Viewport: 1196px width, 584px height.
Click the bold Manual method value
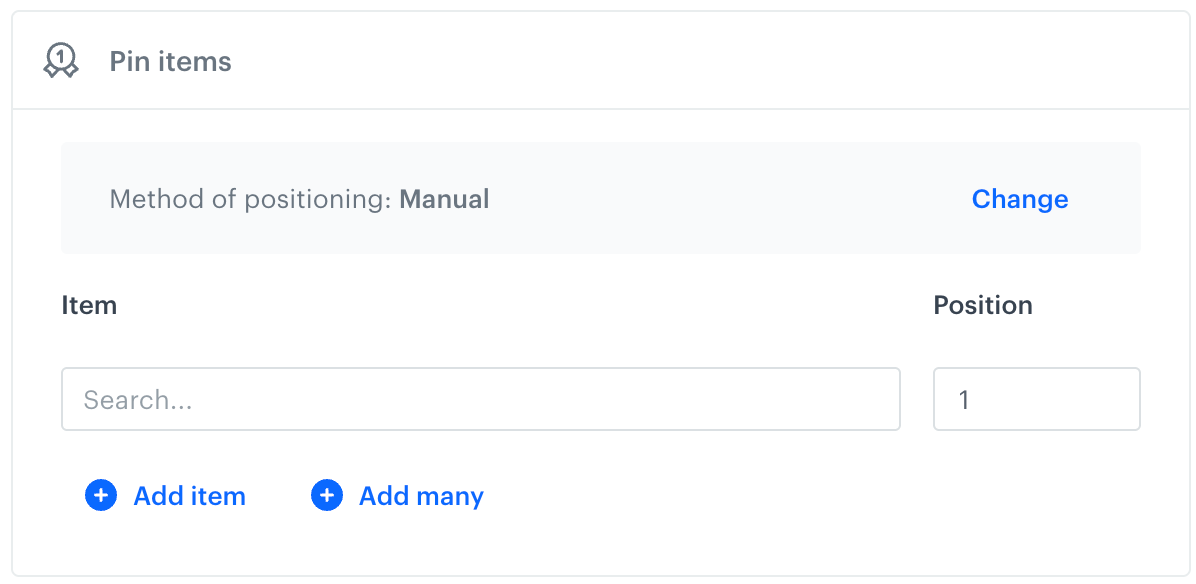coord(444,199)
